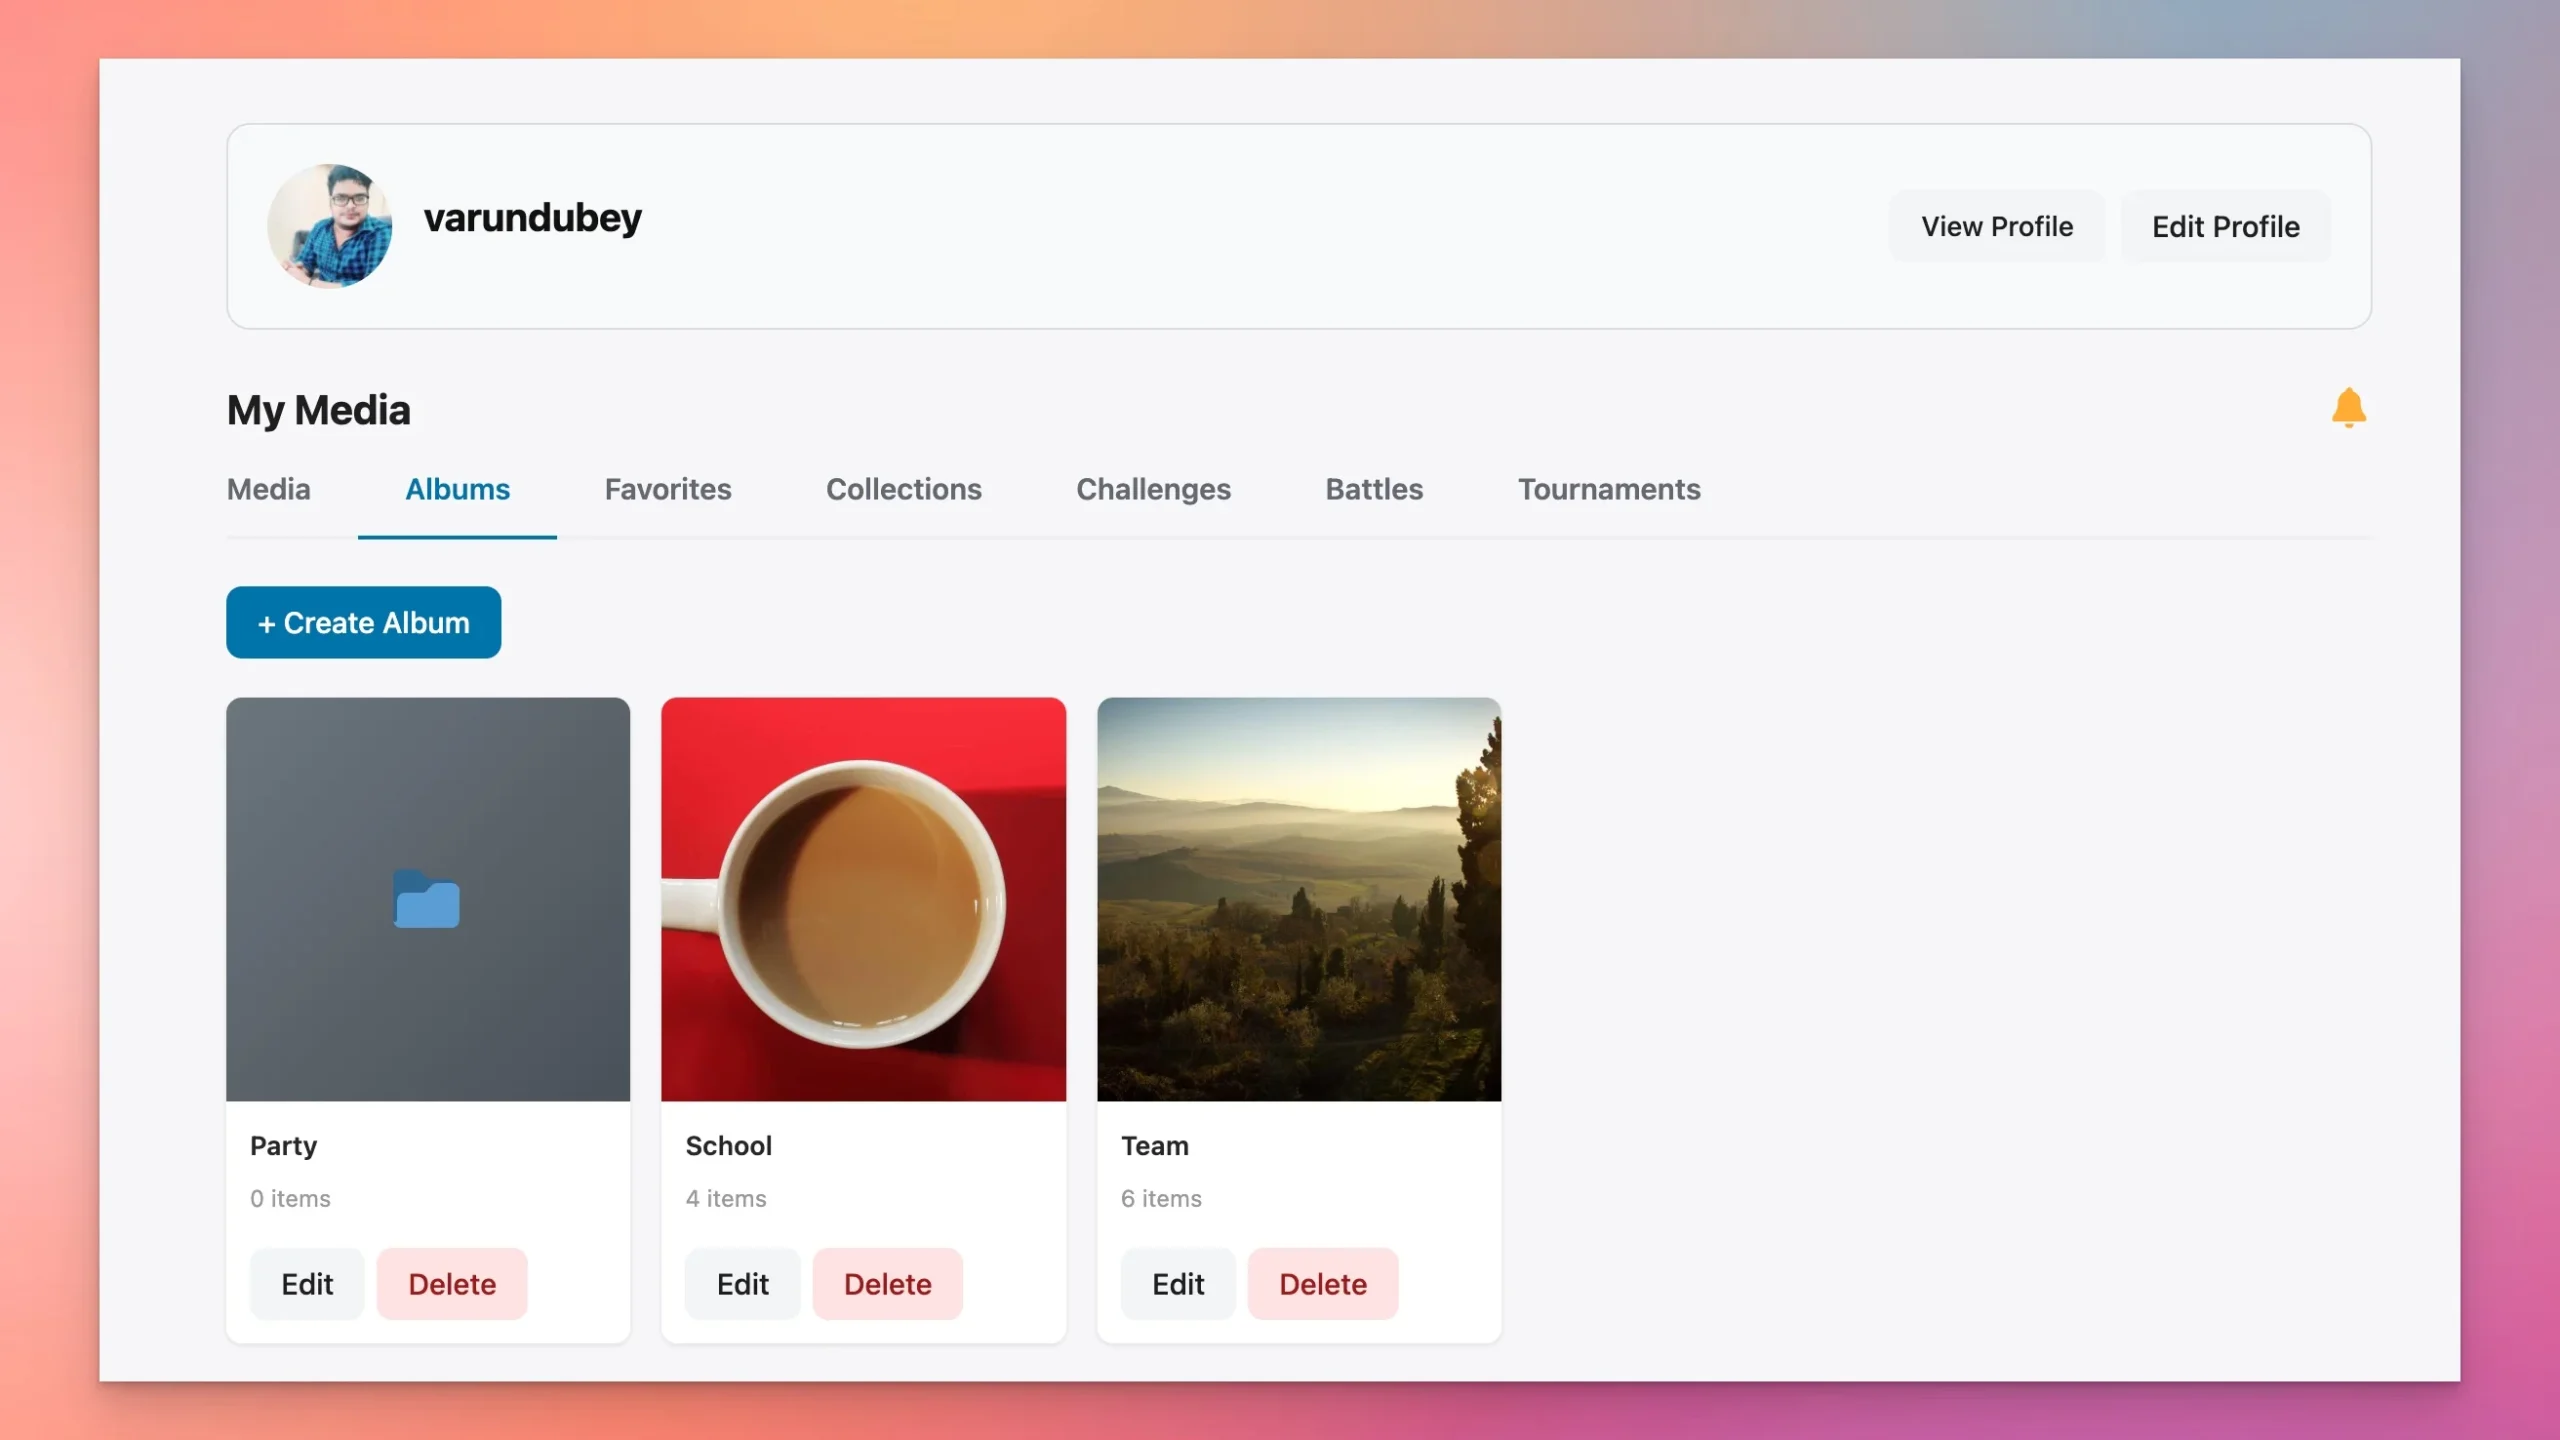Click the View Profile button
The height and width of the screenshot is (1440, 2560).
point(1996,226)
